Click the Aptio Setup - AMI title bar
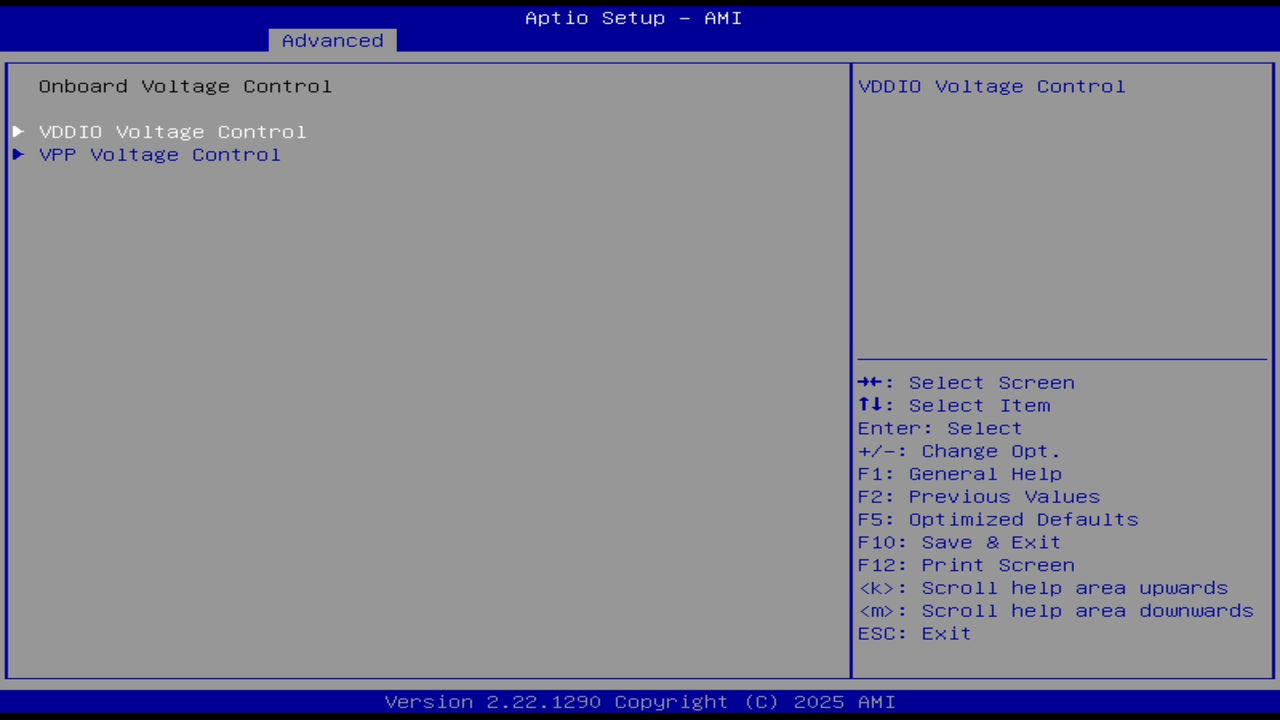This screenshot has height=720, width=1280. [x=633, y=17]
